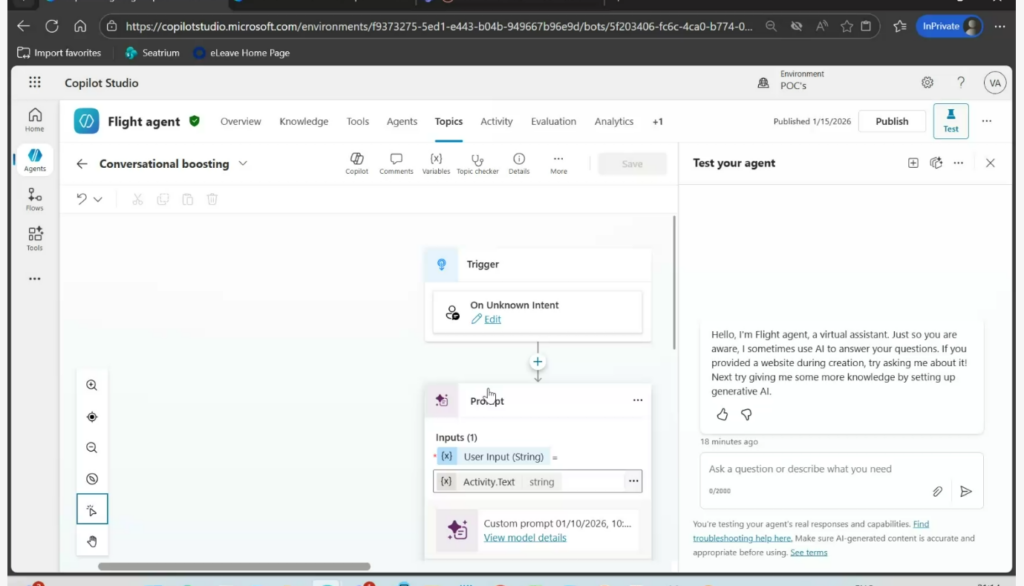The width and height of the screenshot is (1024, 586).
Task: Click the Publish button
Action: [891, 121]
